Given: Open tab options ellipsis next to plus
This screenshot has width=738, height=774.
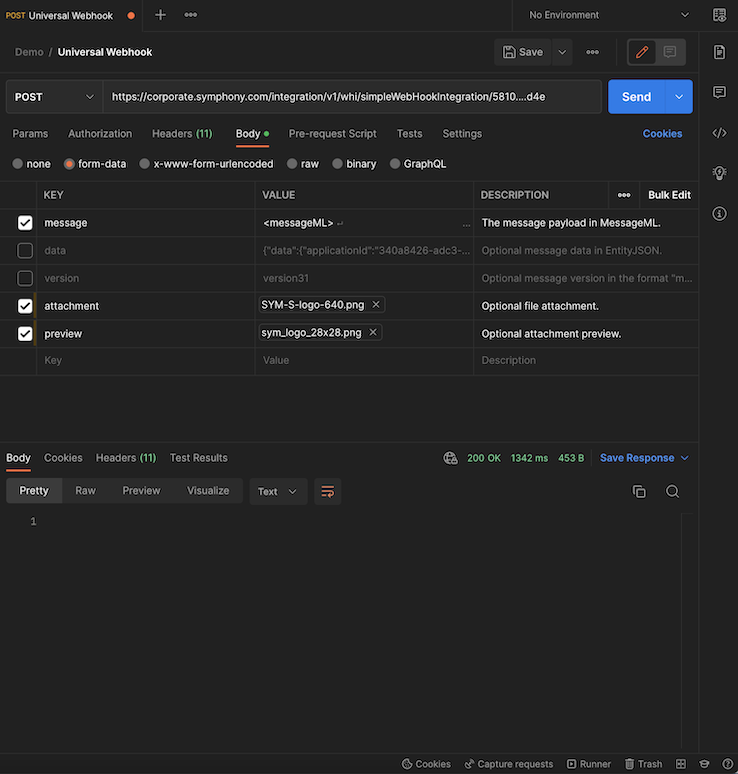Looking at the screenshot, I should coord(191,15).
